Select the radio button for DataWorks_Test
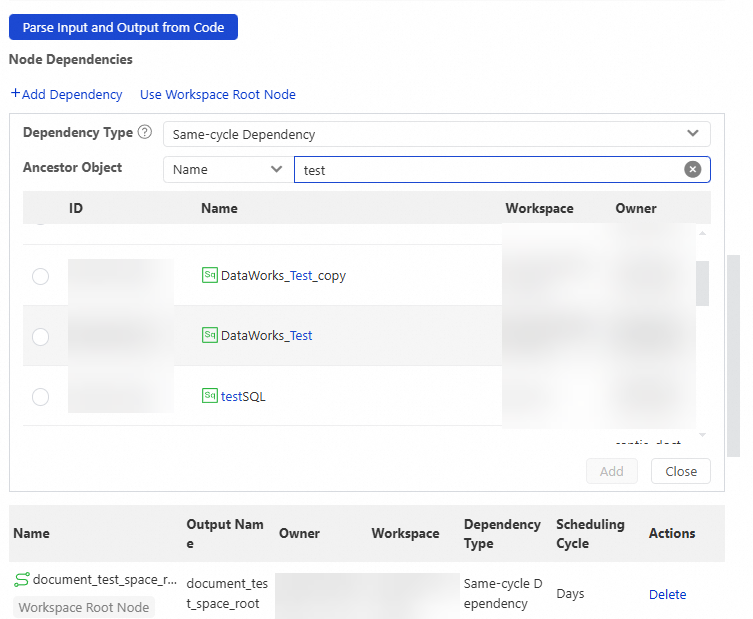This screenshot has height=619, width=753. tap(40, 337)
